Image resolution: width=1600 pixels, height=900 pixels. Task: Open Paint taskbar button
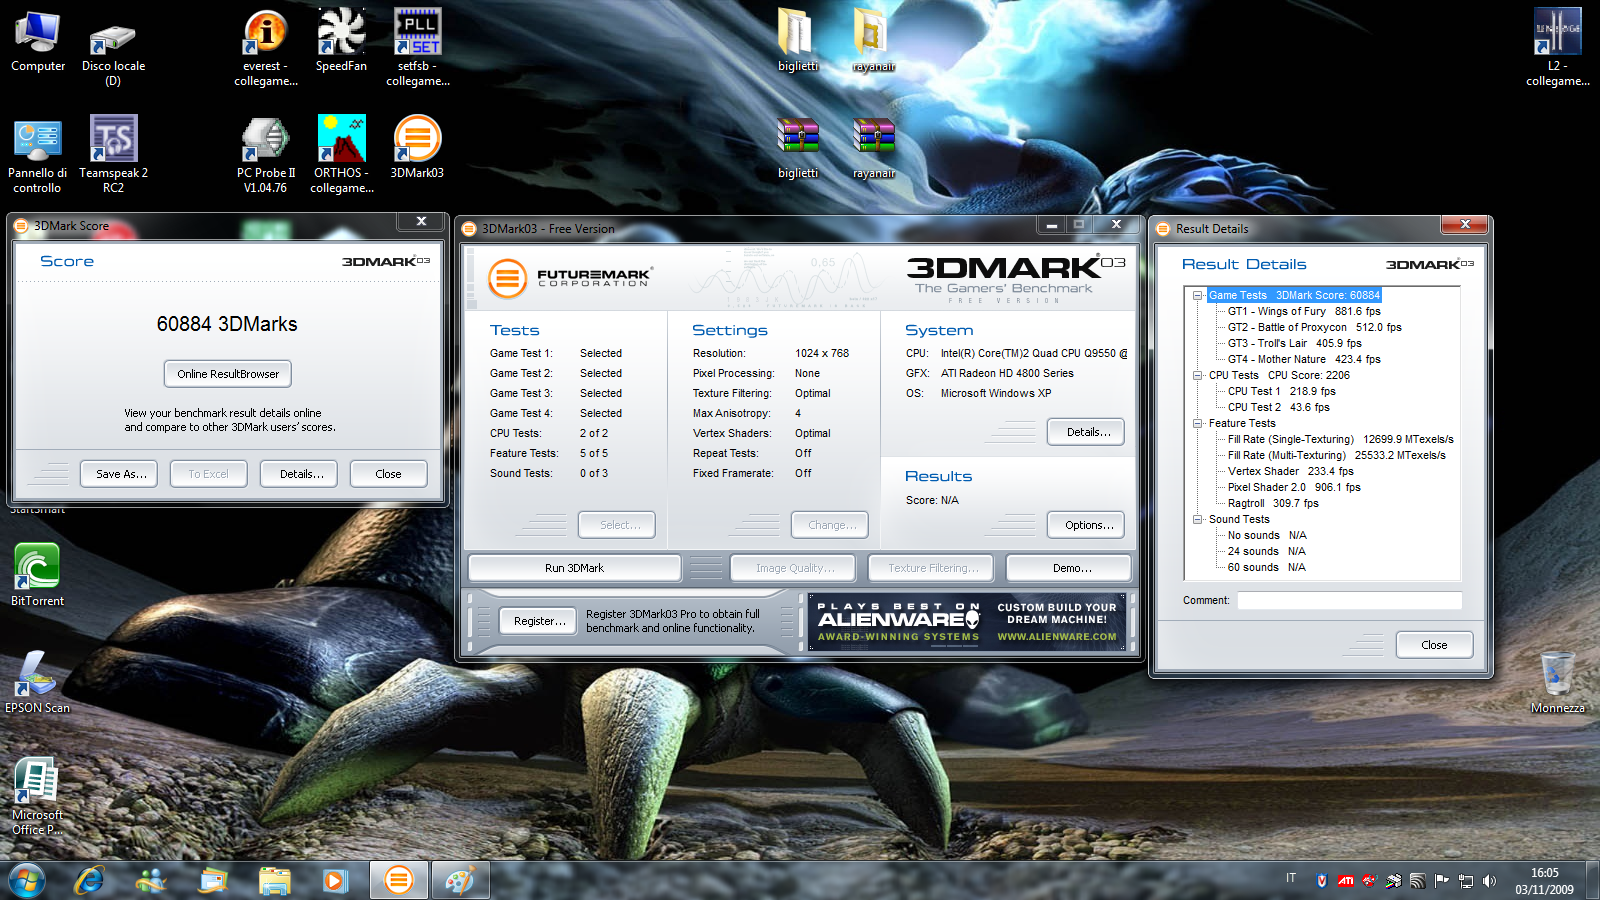click(460, 880)
